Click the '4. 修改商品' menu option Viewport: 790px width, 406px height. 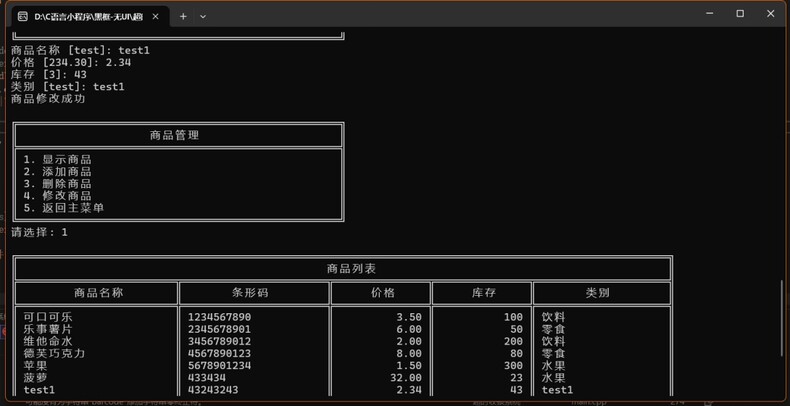[x=58, y=196]
